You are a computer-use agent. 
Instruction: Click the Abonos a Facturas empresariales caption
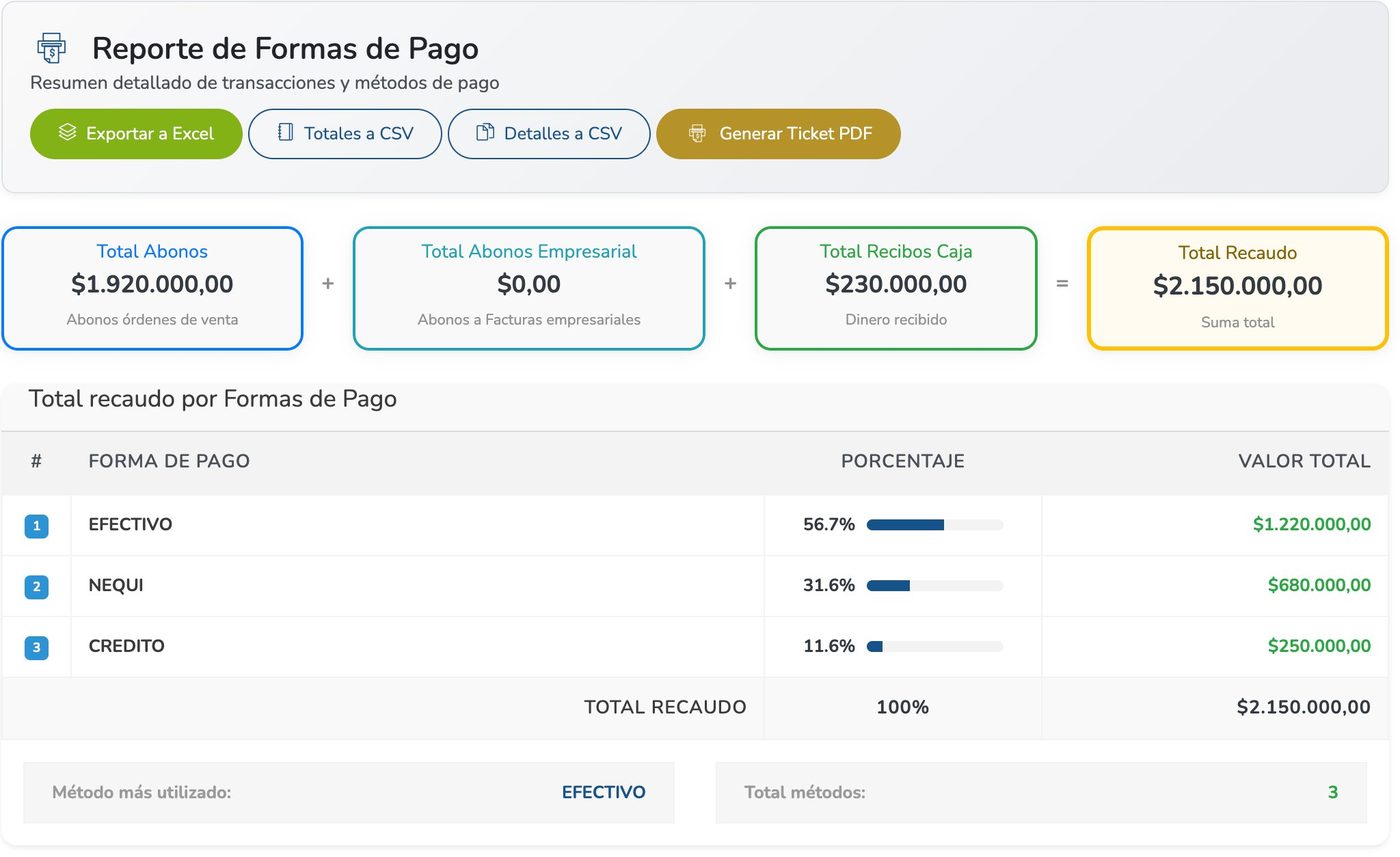tap(529, 320)
